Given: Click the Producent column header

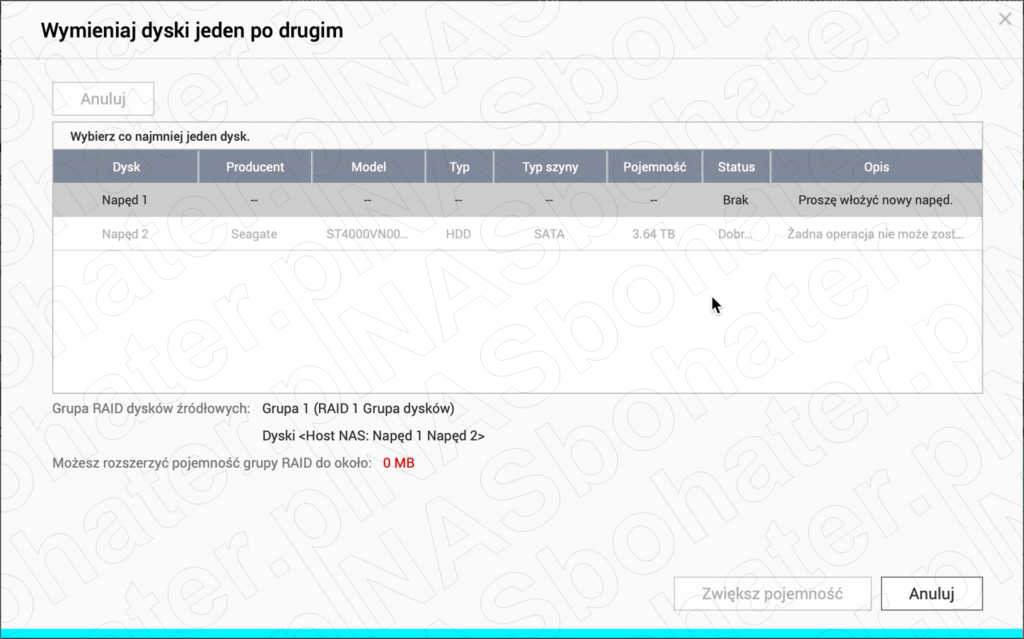Looking at the screenshot, I should 255,167.
